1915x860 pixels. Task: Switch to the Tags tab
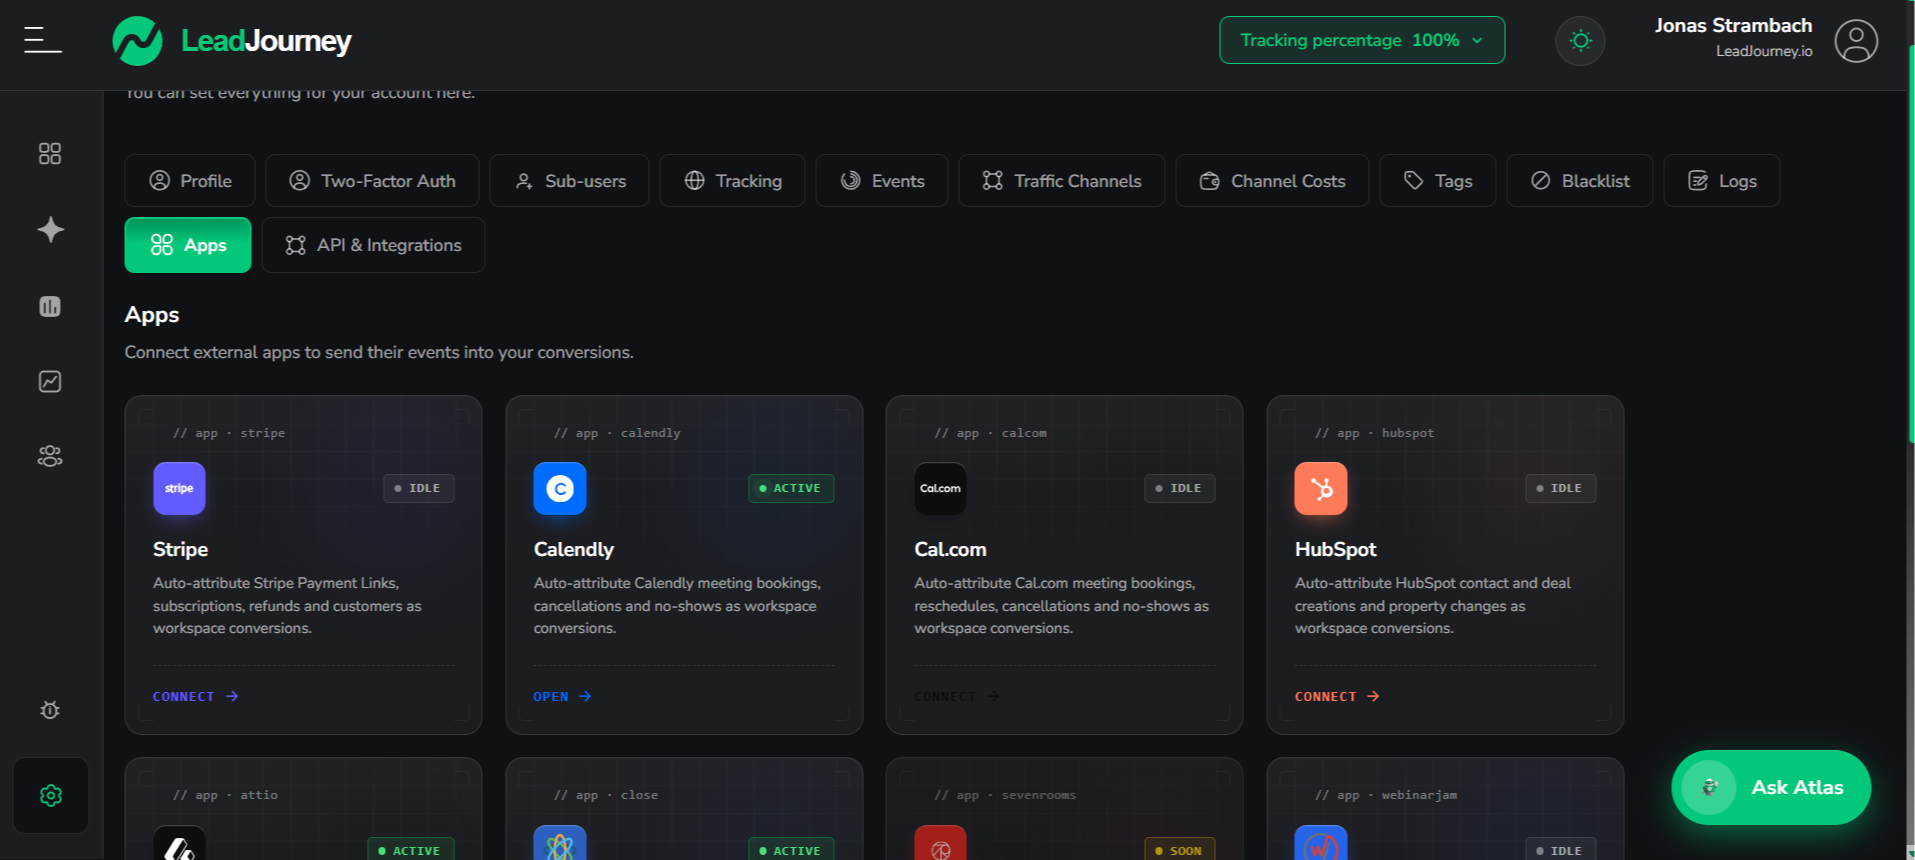click(1438, 181)
